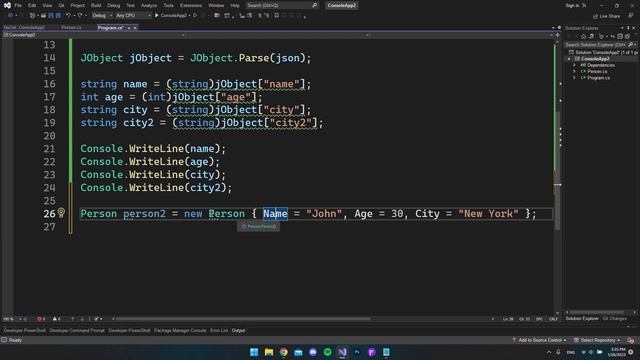Click Solution Explorer home icon

[x=583, y=36]
